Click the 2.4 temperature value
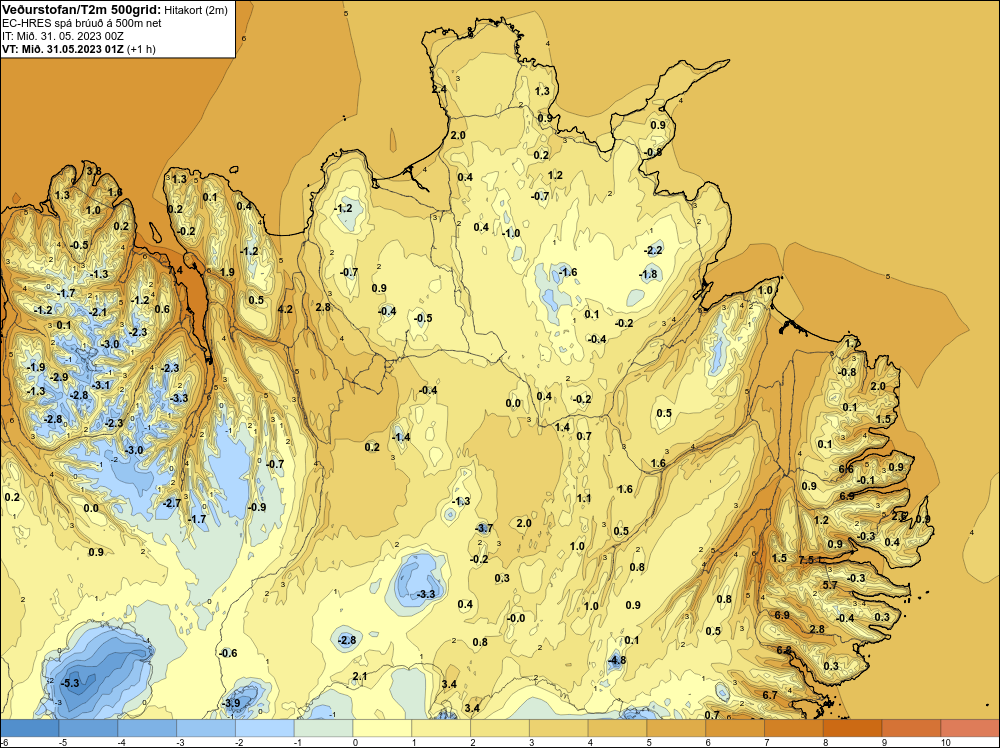 (439, 89)
